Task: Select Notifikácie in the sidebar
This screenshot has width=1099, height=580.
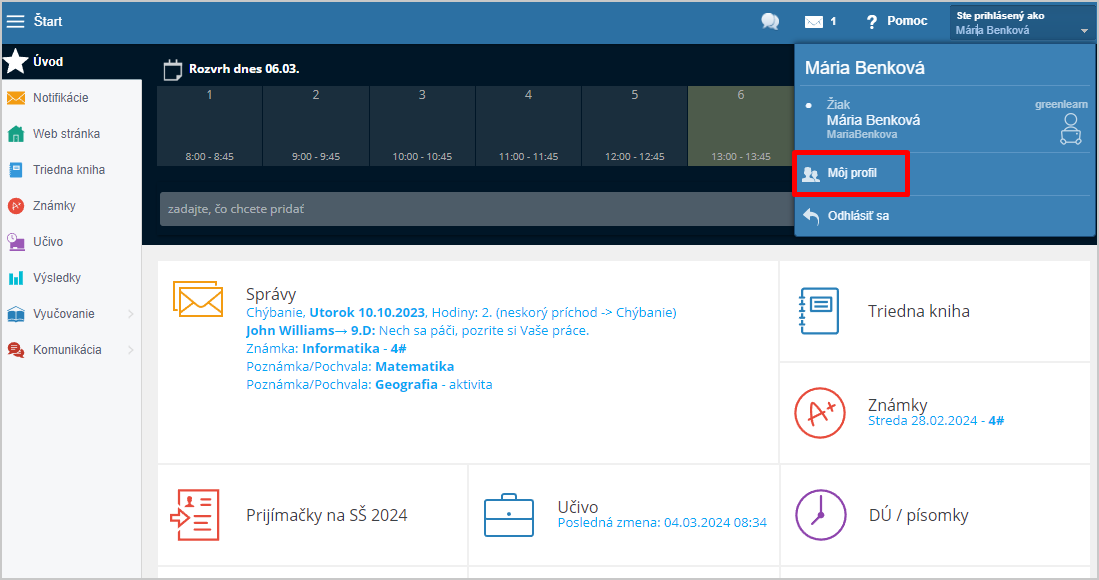Action: click(x=60, y=98)
